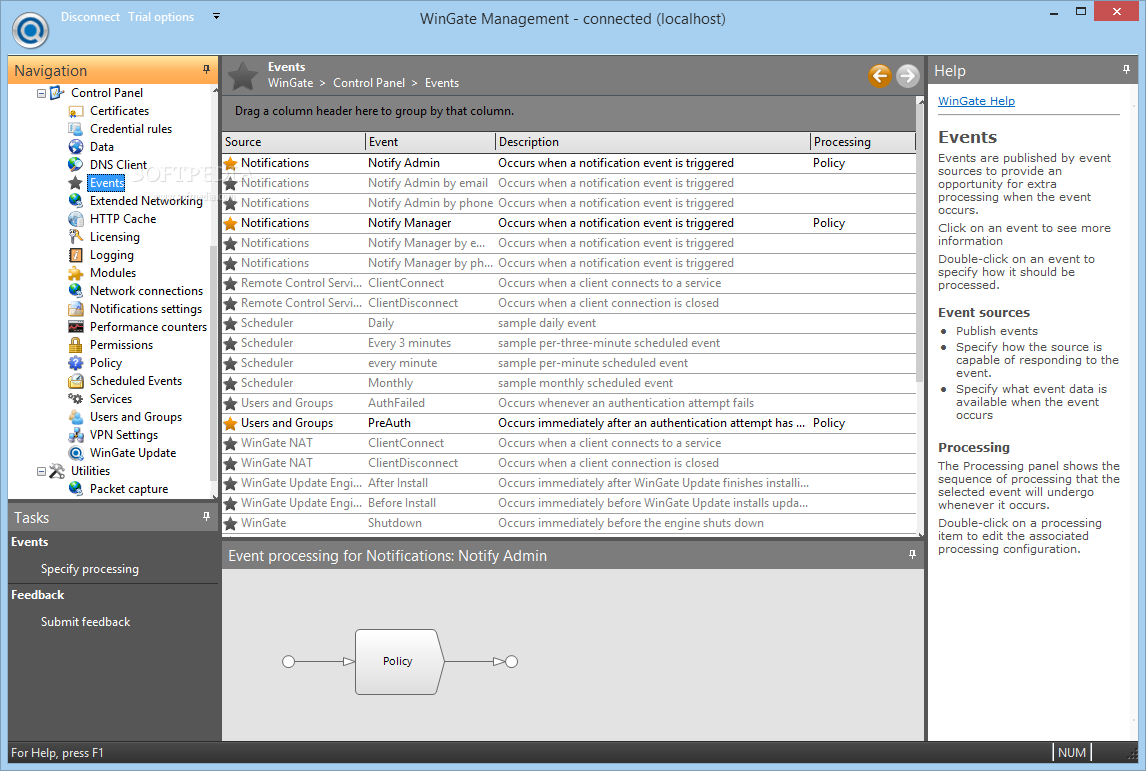1146x771 pixels.
Task: Go to WinGate in the breadcrumb
Action: [x=290, y=83]
